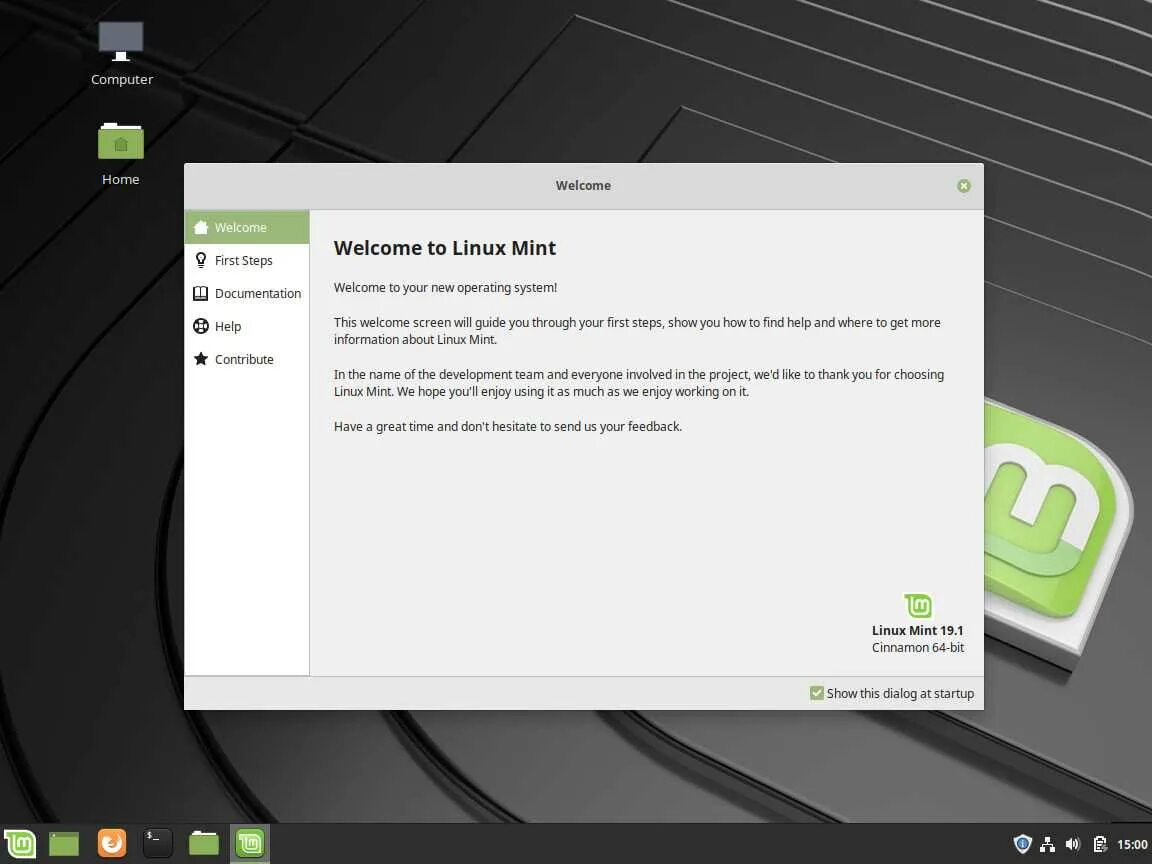
Task: Click 'Welcome to your new operating system!' text
Action: point(445,287)
